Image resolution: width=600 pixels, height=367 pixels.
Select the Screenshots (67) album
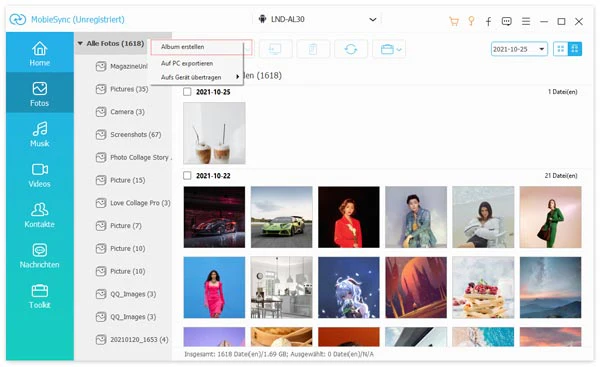128,135
